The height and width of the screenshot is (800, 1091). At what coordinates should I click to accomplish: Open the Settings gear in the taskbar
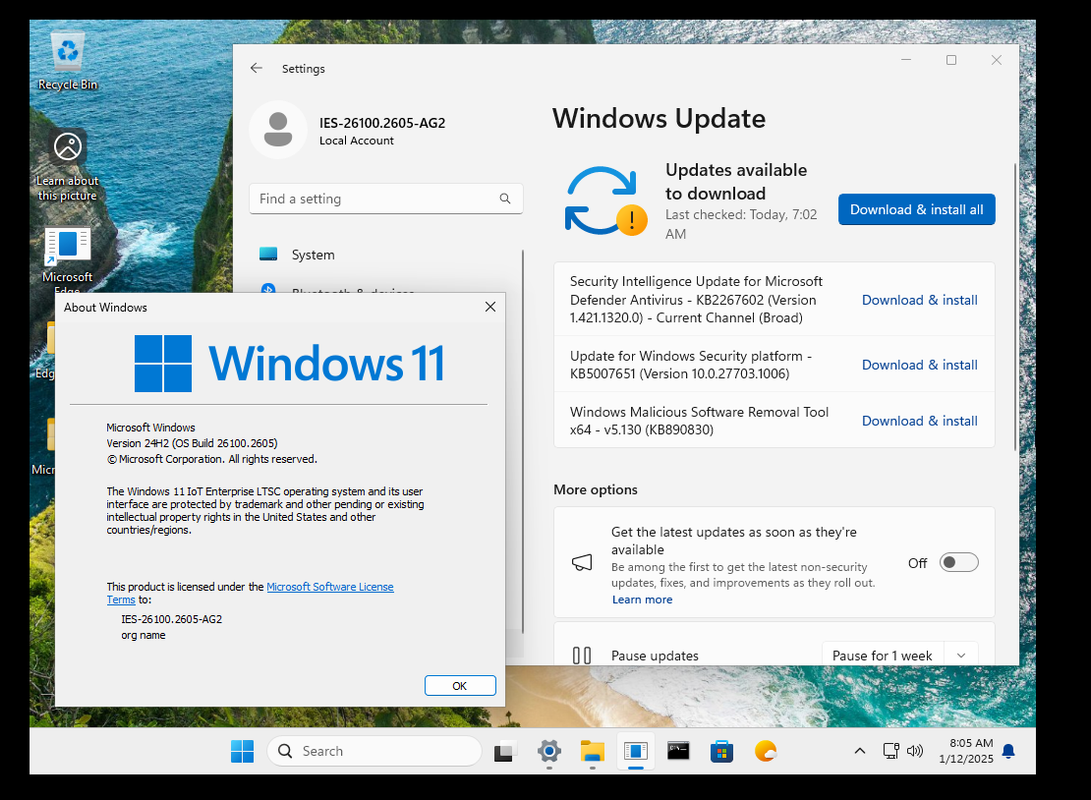pyautogui.click(x=549, y=751)
